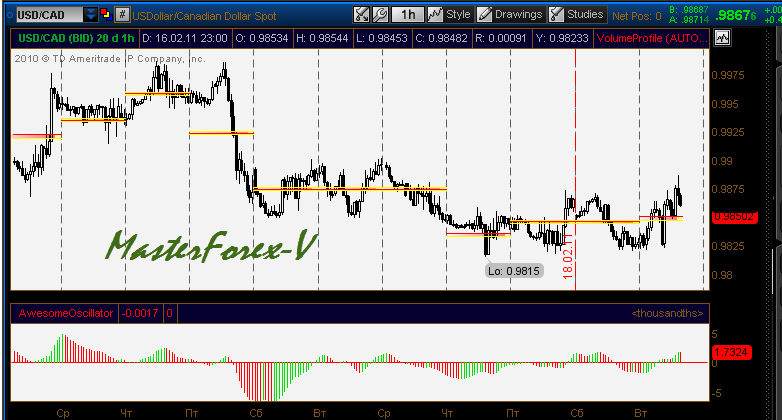Open chart settings wrench icon
The width and height of the screenshot is (782, 420).
(x=380, y=14)
